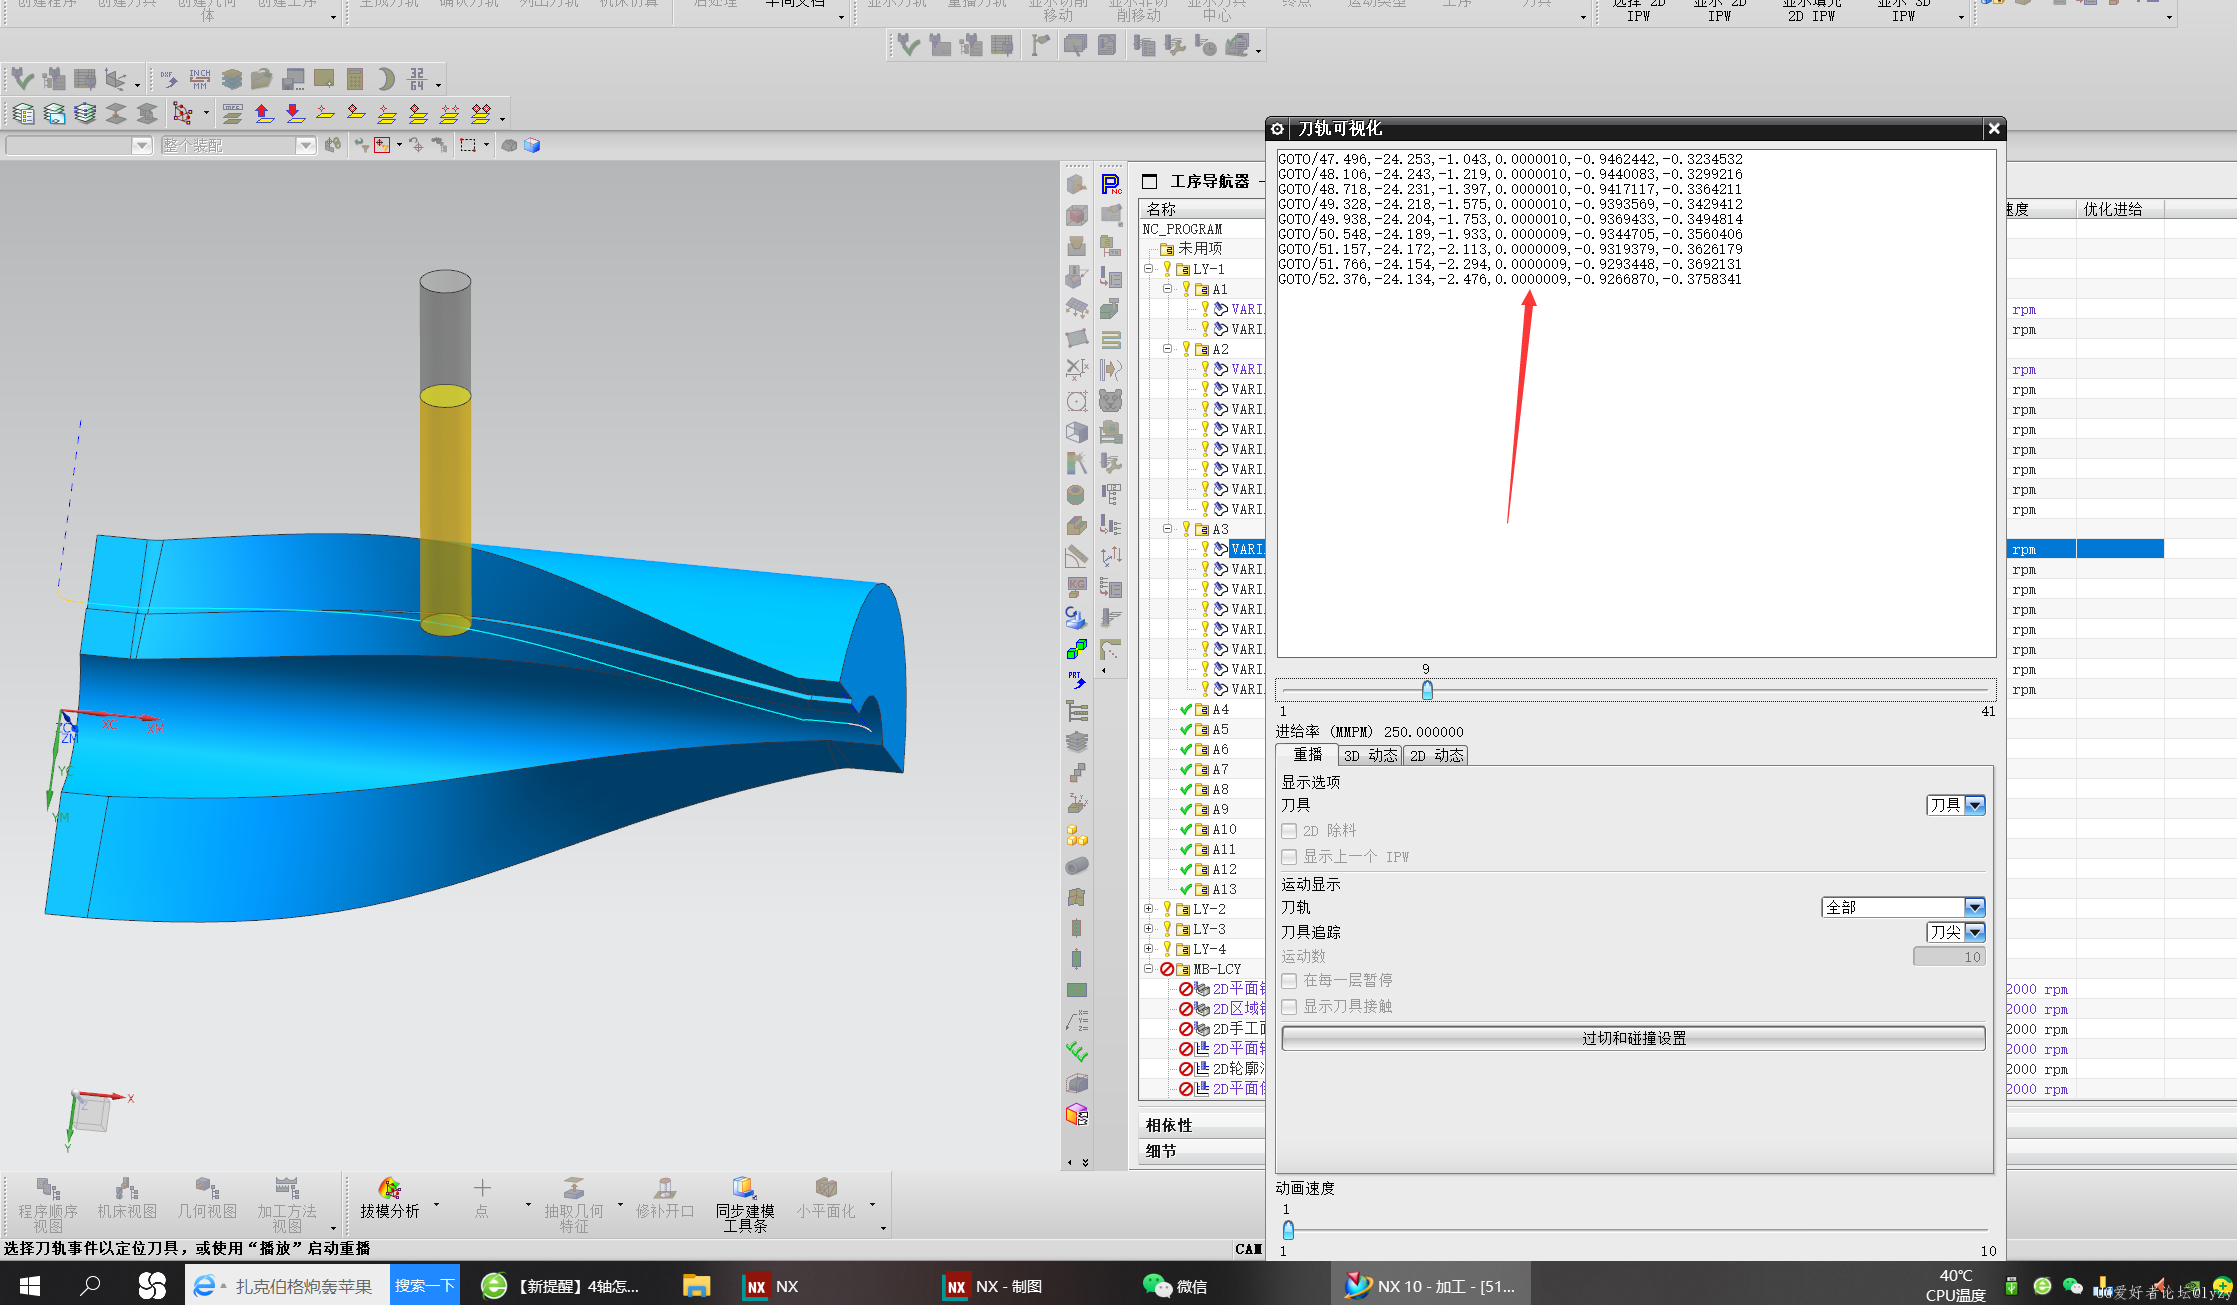The width and height of the screenshot is (2237, 1305).
Task: Collapse the LY-1 tree node
Action: [1149, 269]
